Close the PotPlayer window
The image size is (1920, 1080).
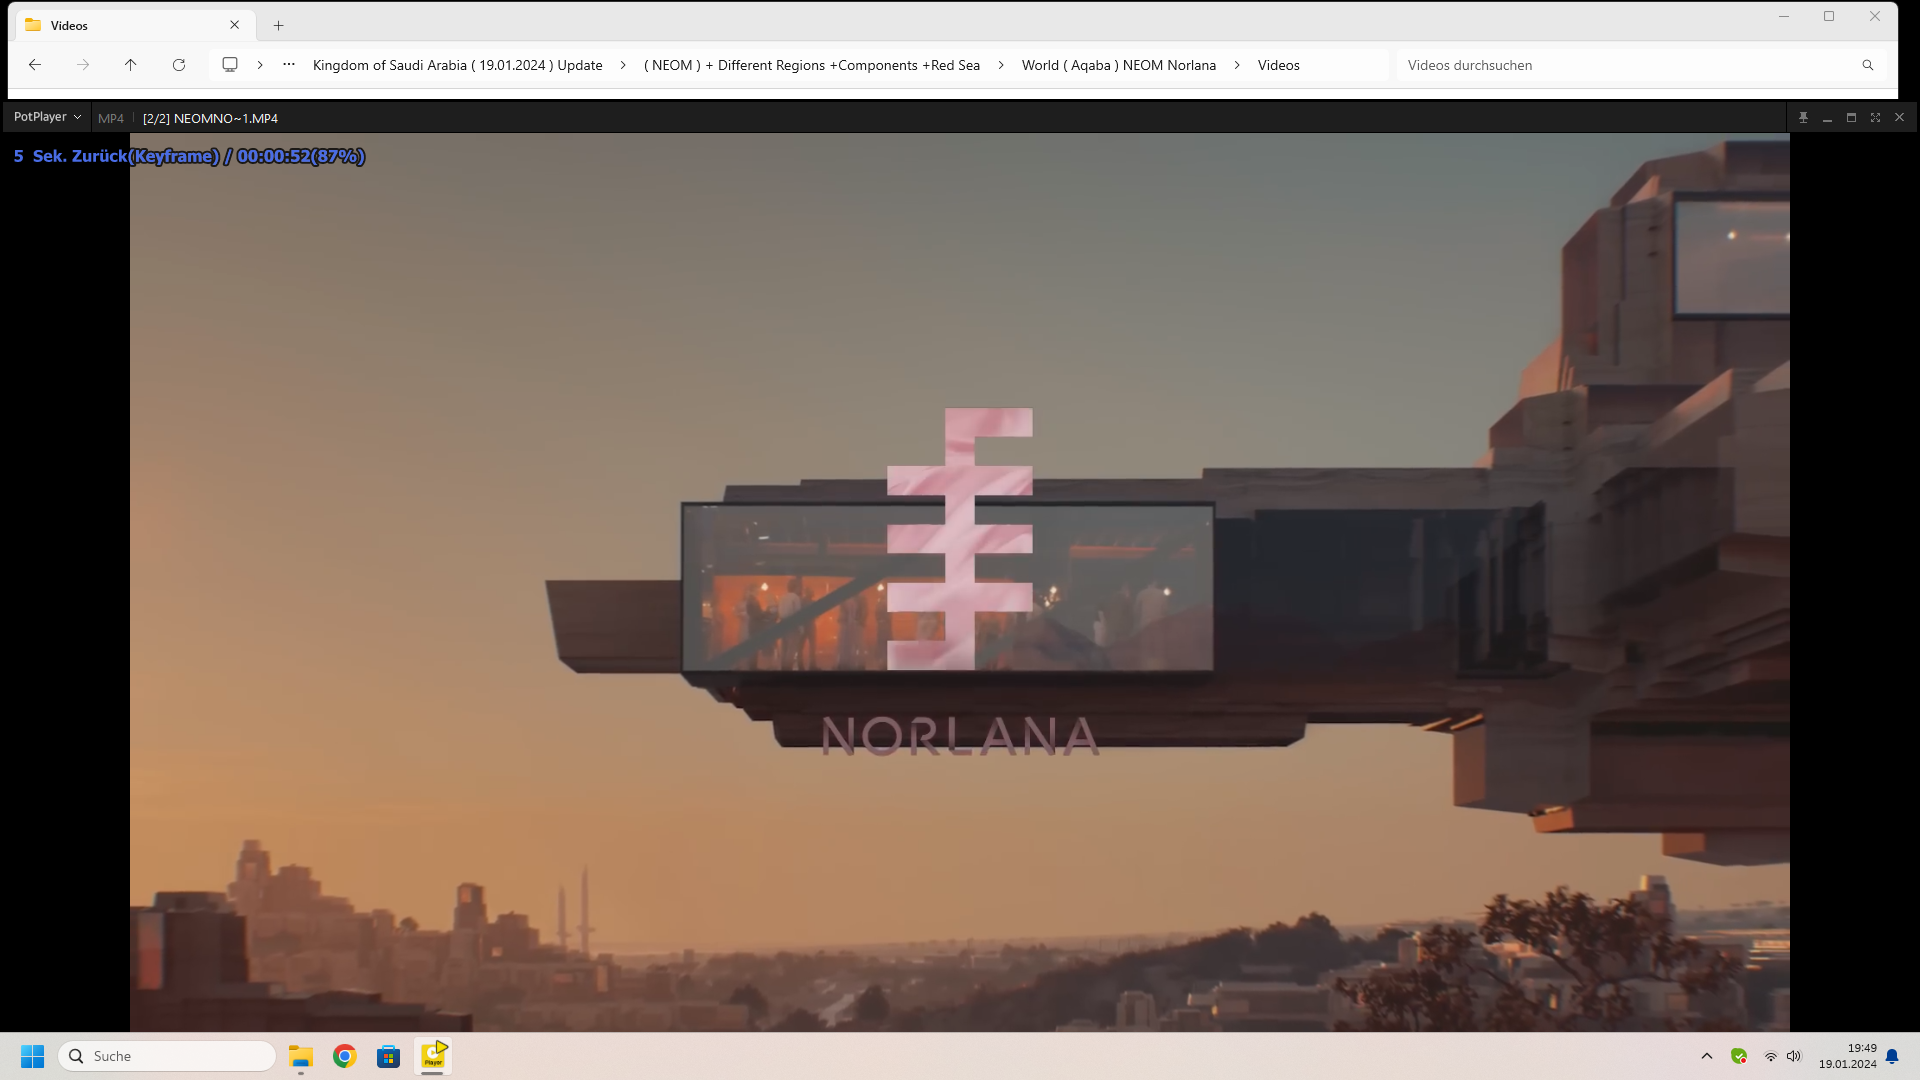[1899, 118]
